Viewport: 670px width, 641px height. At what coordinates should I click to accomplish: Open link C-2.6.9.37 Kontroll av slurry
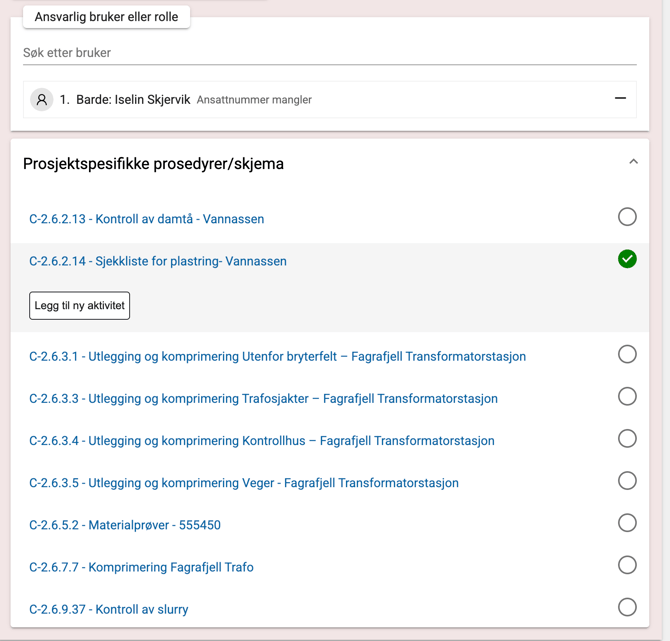(x=109, y=609)
